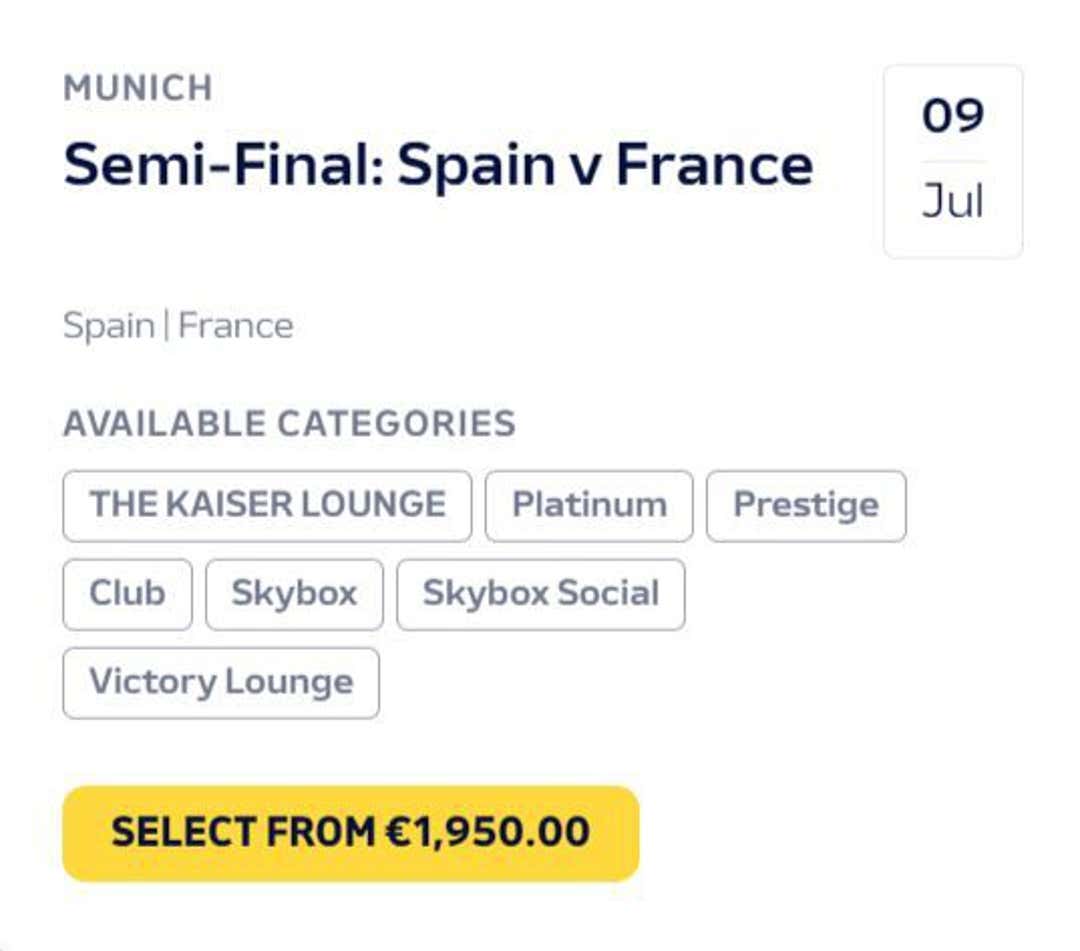Click France in the grey teams subtitle
This screenshot has width=1080, height=951.
236,326
